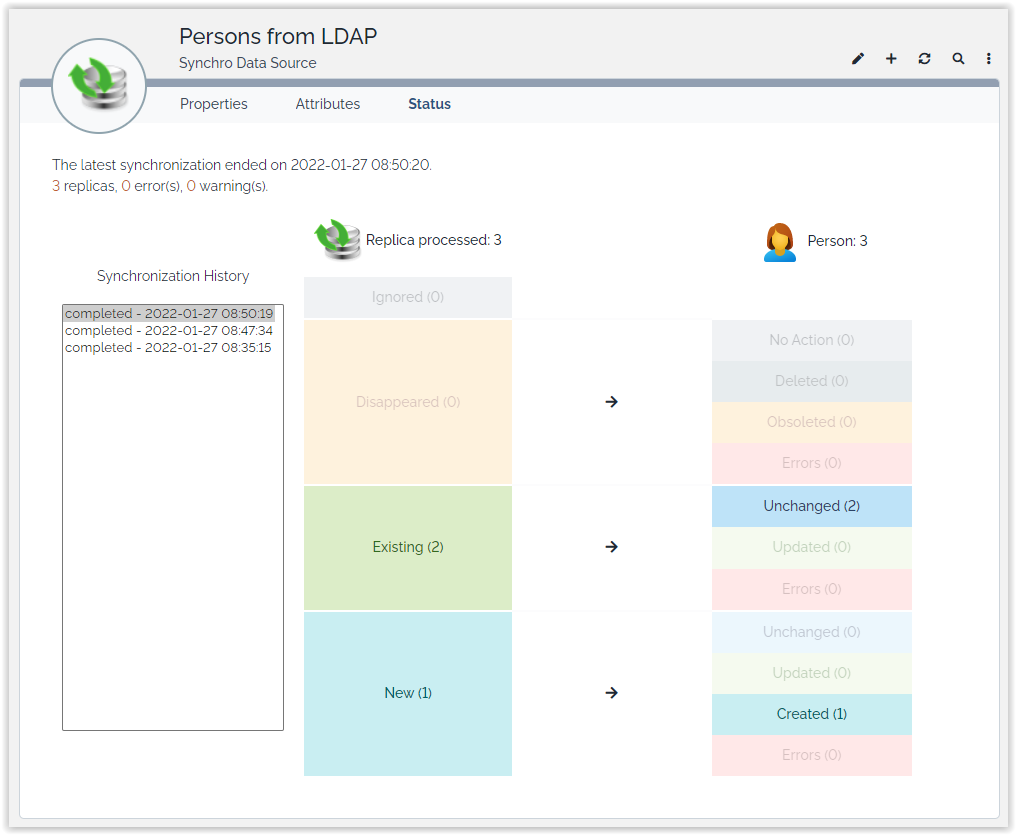Click the arrow beside Existing (2)
The image size is (1016, 835).
pyautogui.click(x=611, y=547)
